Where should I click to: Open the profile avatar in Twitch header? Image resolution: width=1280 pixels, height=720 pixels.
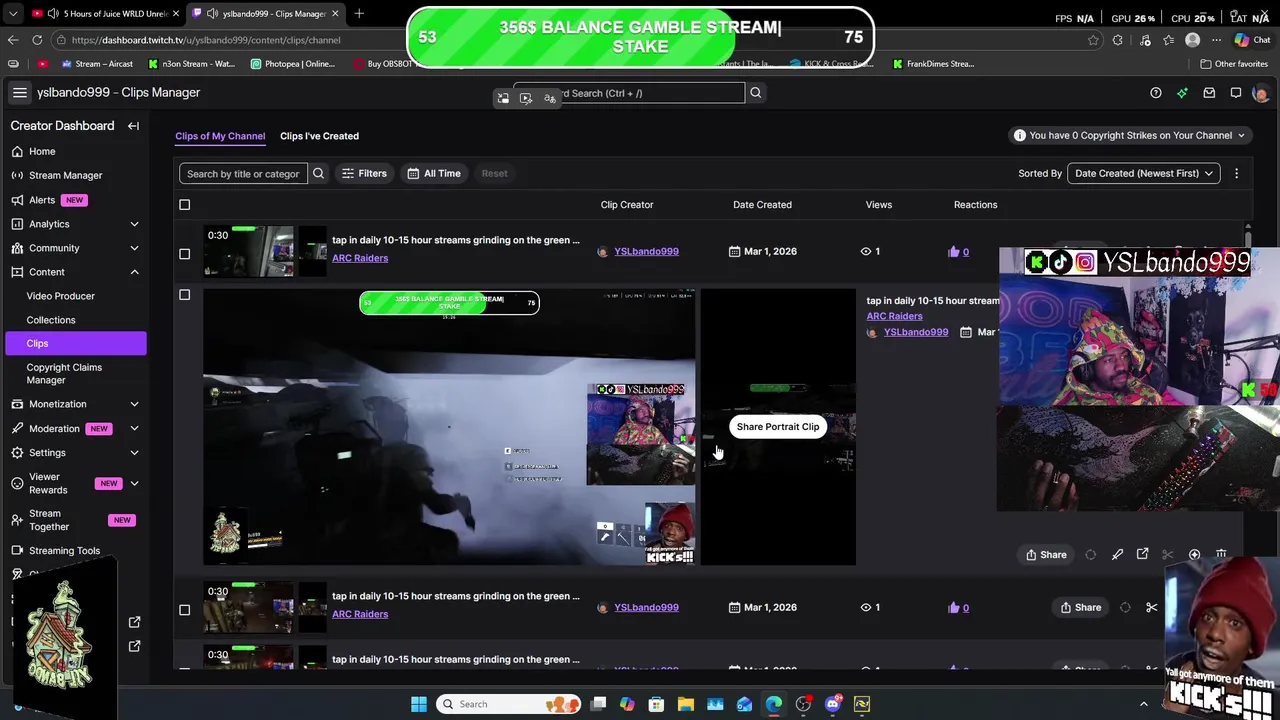click(x=1261, y=93)
